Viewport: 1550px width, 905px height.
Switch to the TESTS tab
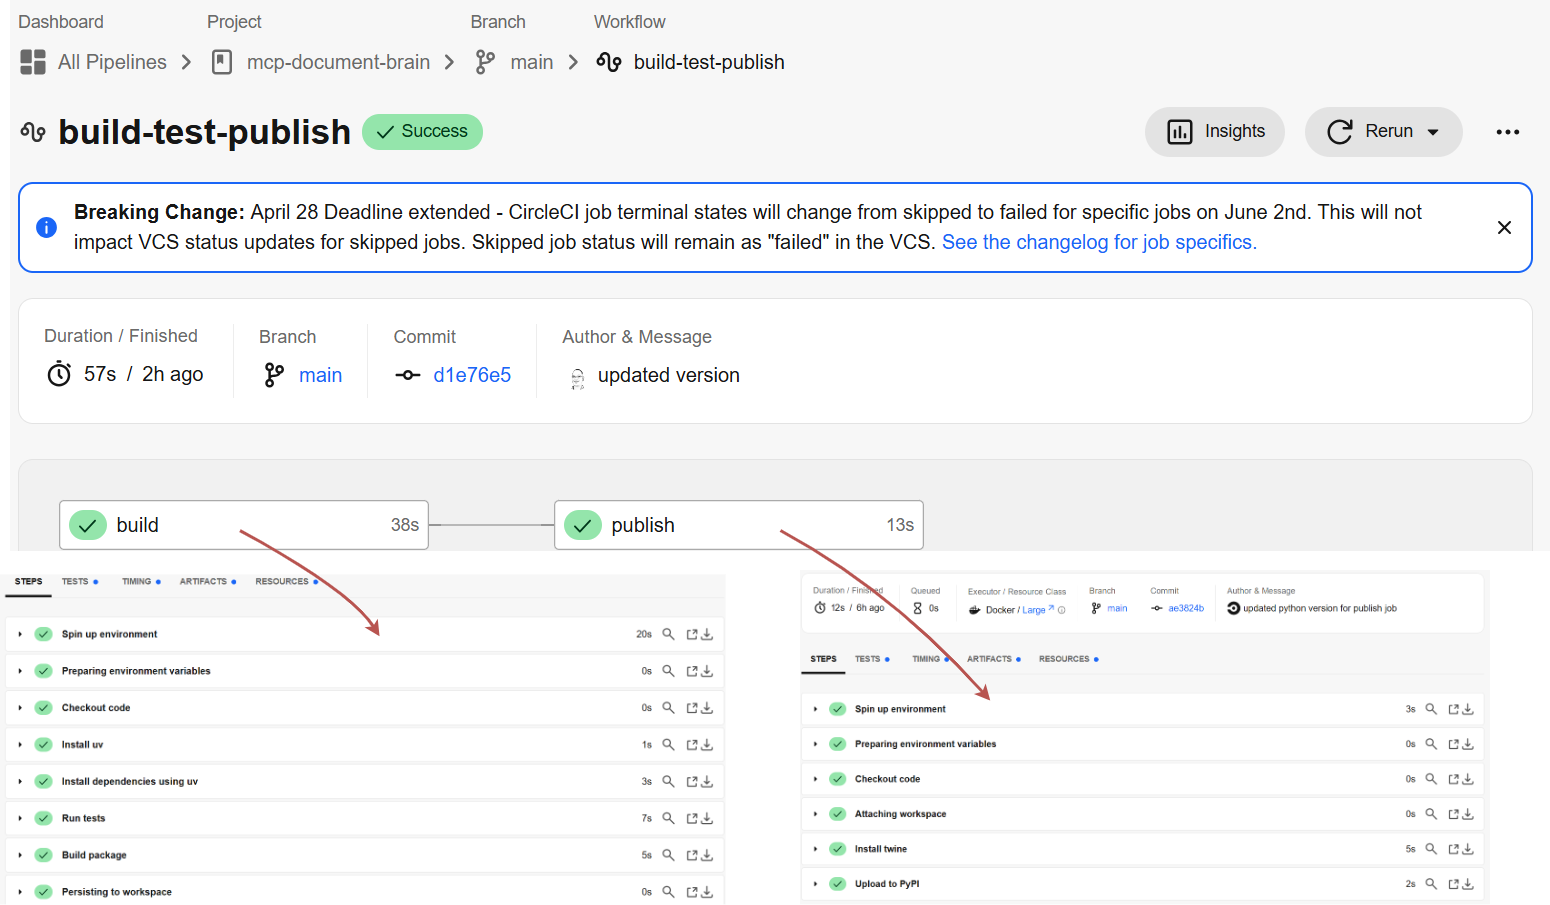[75, 581]
